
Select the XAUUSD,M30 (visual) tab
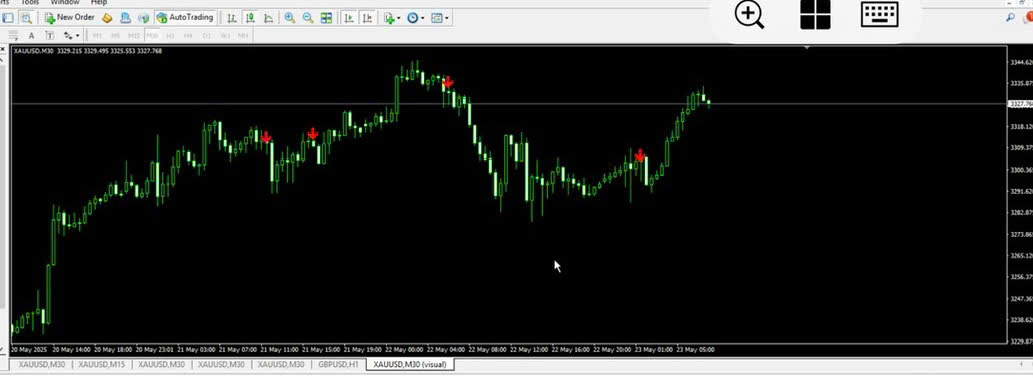[x=410, y=364]
